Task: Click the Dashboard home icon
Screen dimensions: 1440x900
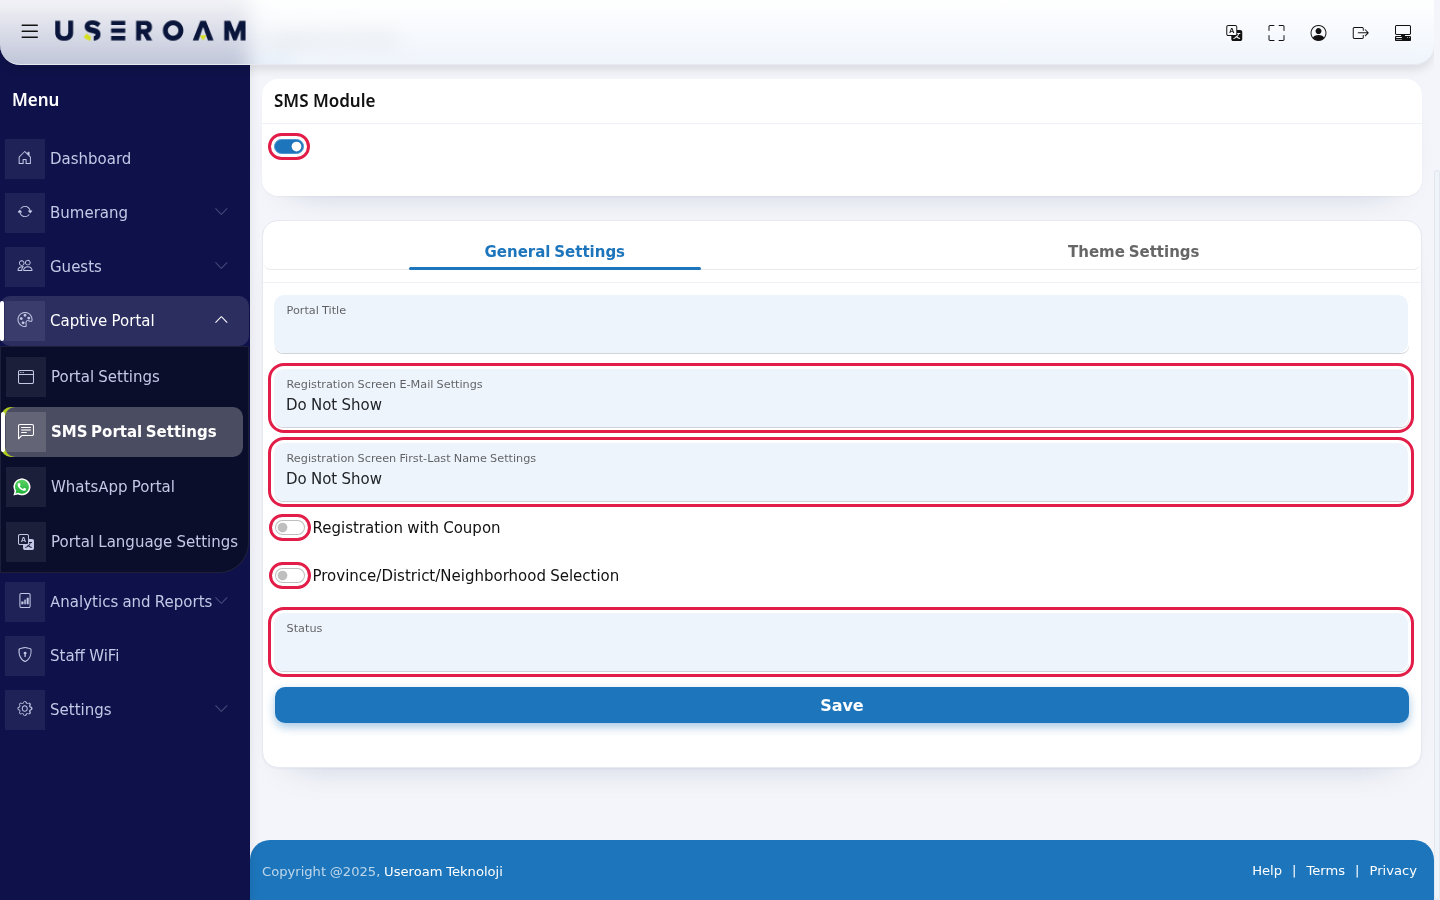Action: point(25,158)
